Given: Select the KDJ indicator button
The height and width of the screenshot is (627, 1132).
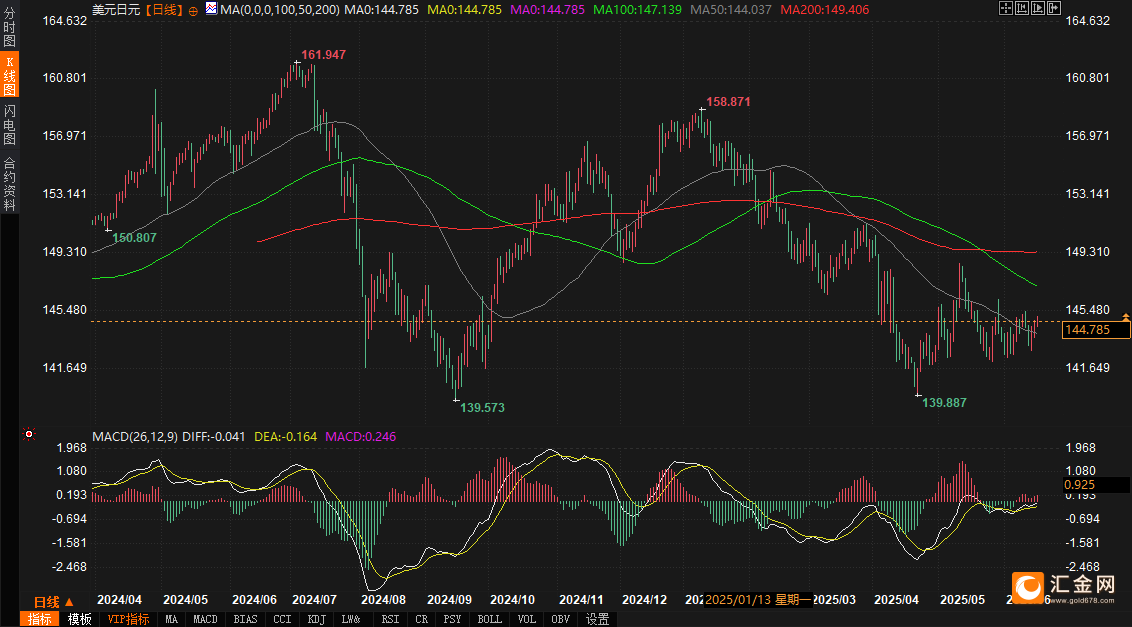Looking at the screenshot, I should point(316,619).
